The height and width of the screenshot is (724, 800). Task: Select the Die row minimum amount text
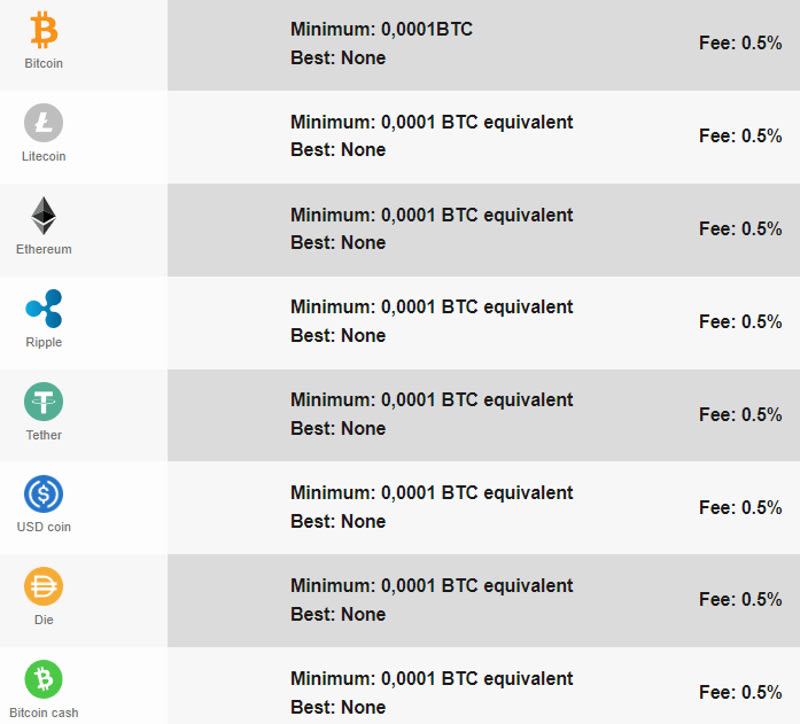[432, 586]
